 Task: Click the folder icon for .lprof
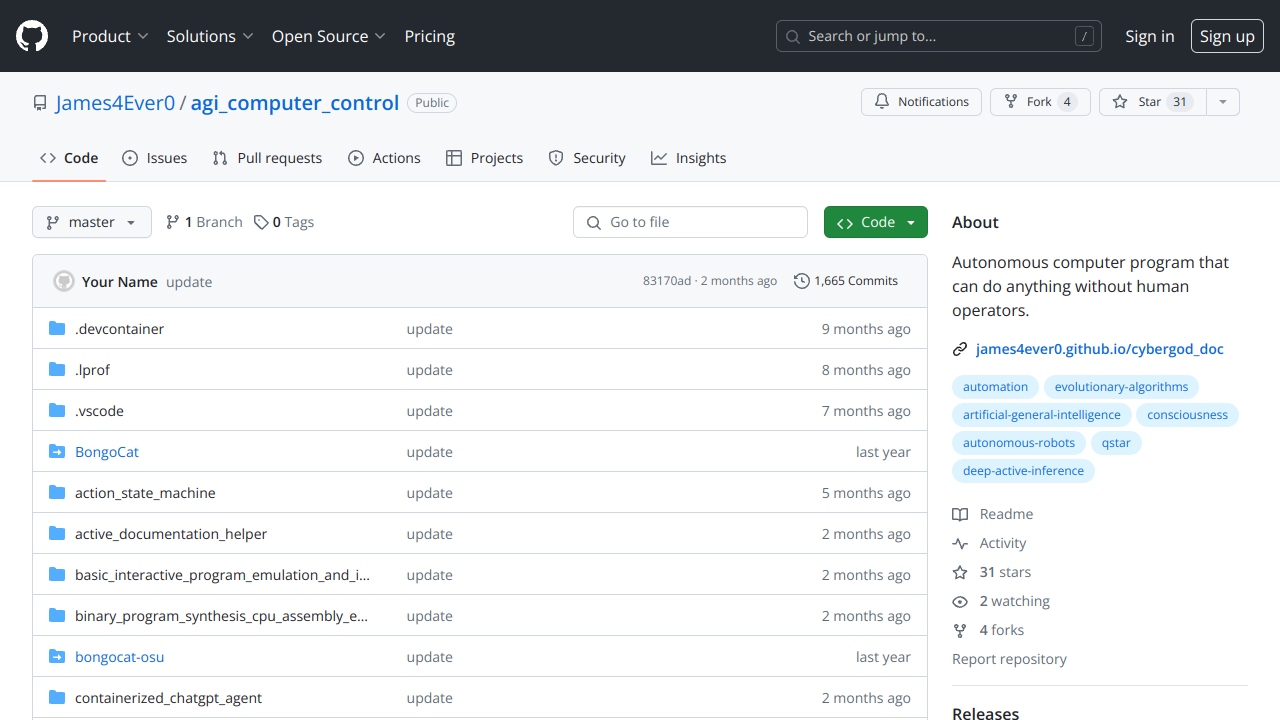[x=57, y=369]
